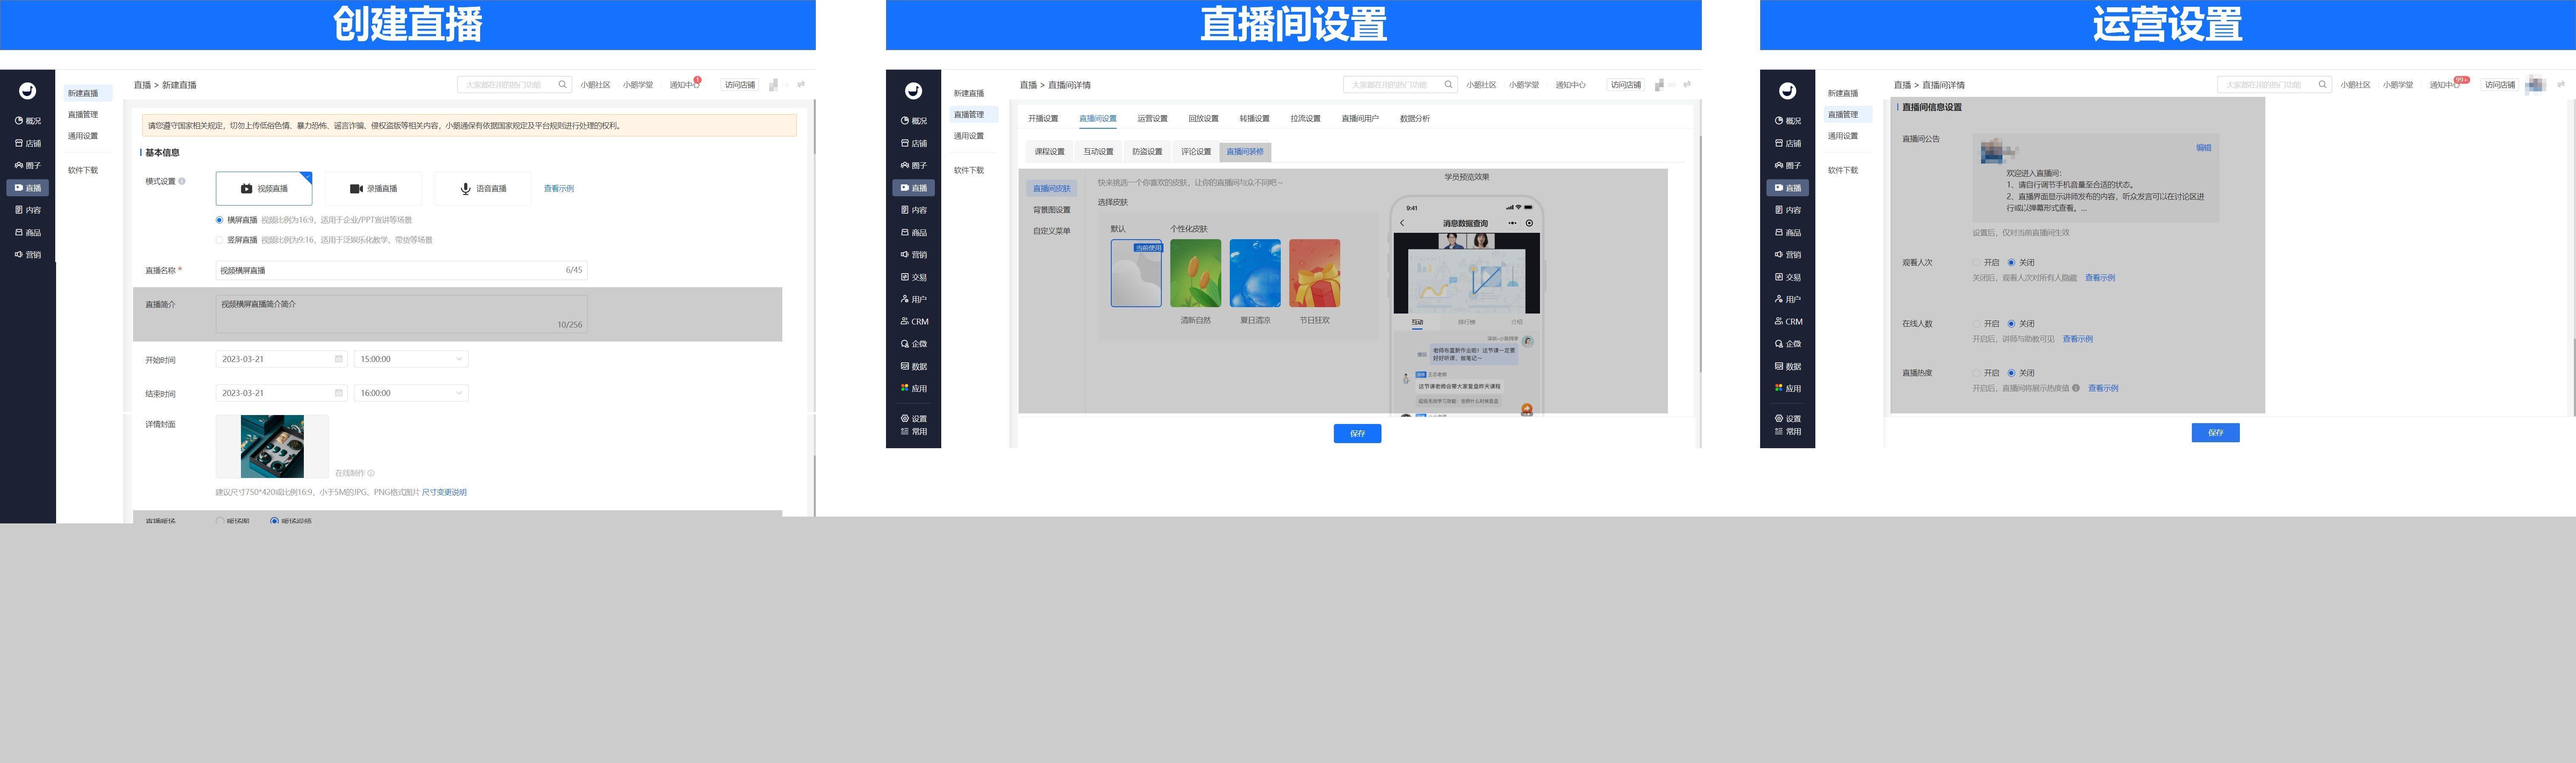Image resolution: width=2576 pixels, height=763 pixels.
Task: Open the 15:00:00 start time dropdown
Action: coord(411,359)
